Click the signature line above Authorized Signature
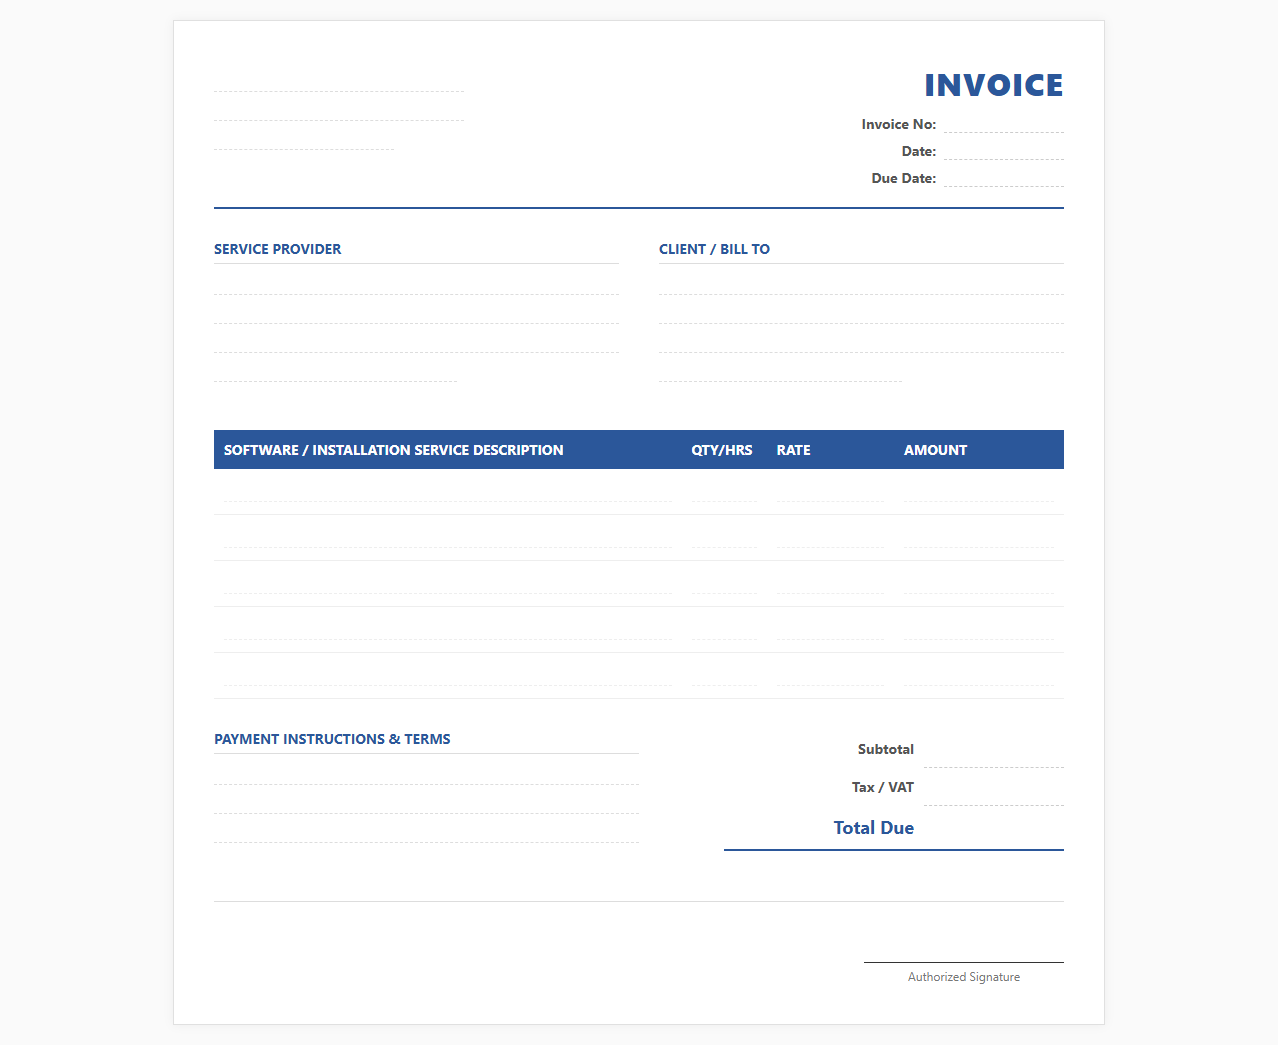Viewport: 1278px width, 1045px height. pos(964,962)
